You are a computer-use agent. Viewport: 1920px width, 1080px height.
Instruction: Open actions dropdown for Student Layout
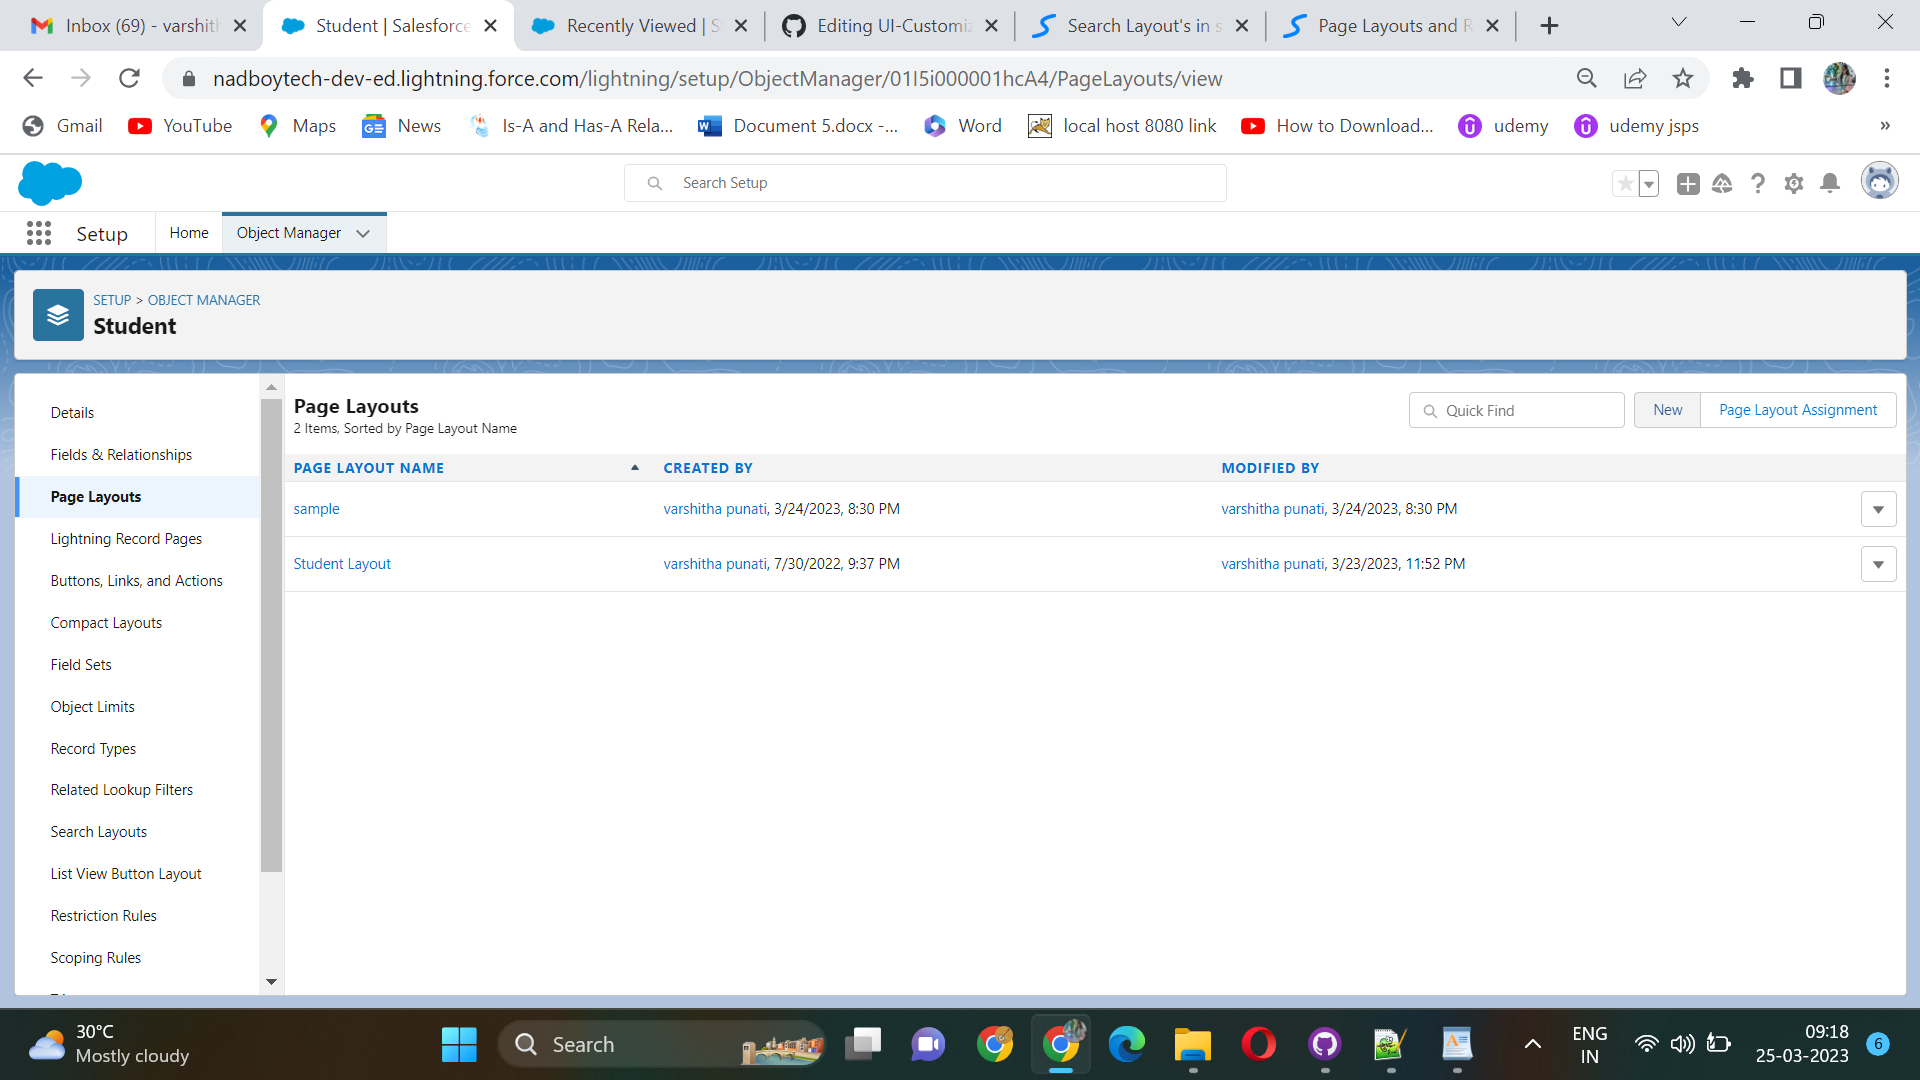click(x=1878, y=564)
